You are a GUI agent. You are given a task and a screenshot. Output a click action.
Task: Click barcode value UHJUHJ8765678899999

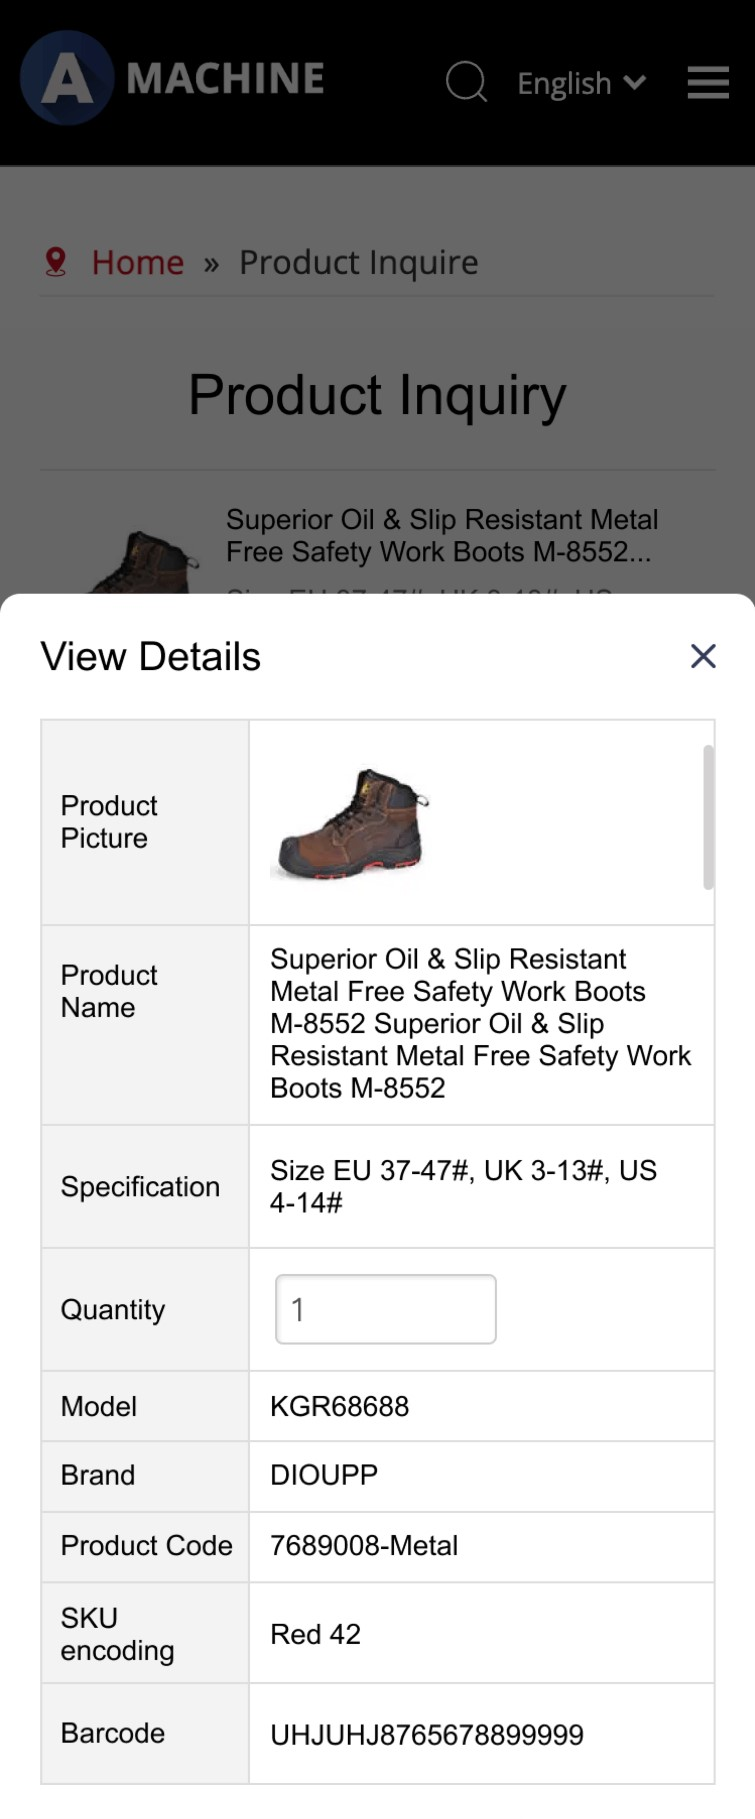[x=427, y=1734]
